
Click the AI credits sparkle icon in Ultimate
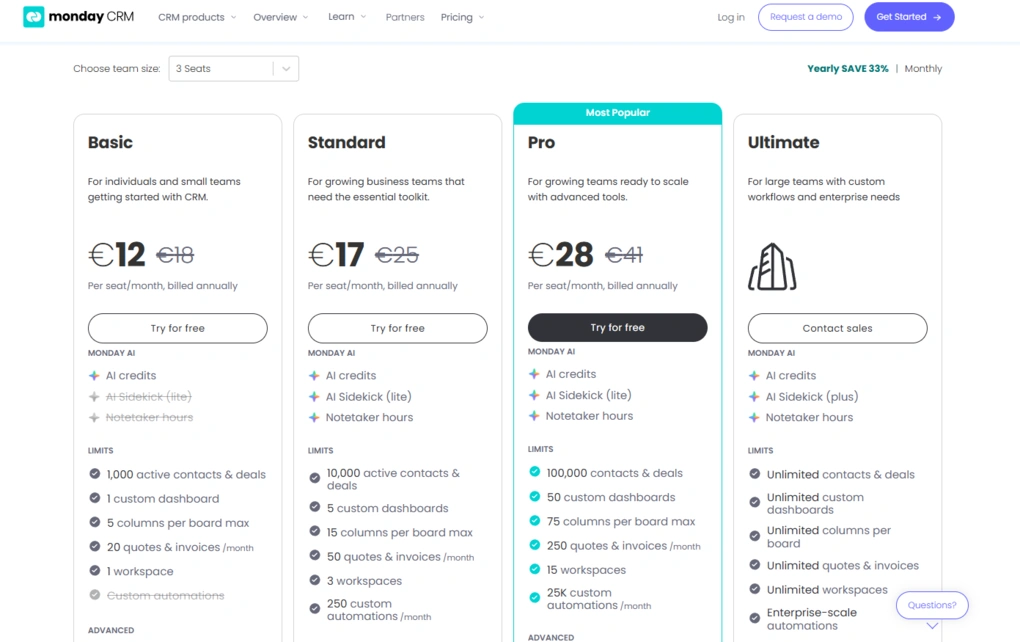(x=754, y=375)
